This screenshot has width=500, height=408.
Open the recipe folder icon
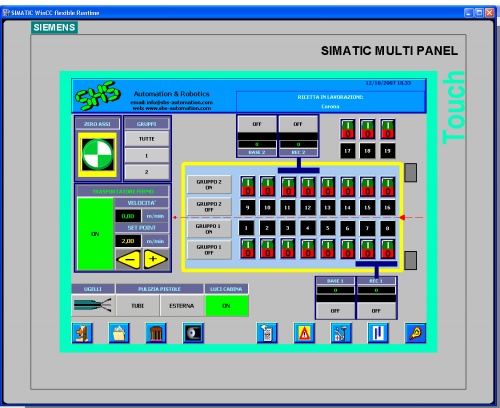click(119, 333)
